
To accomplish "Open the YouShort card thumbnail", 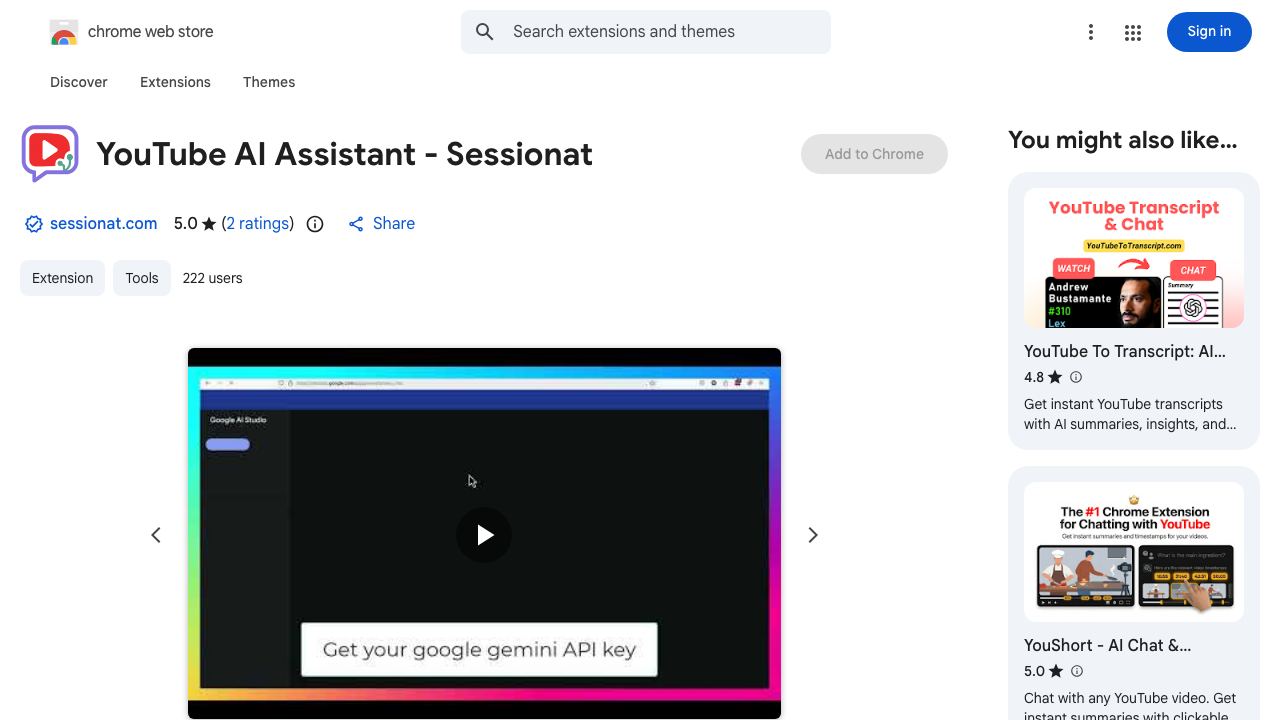I will [x=1134, y=552].
